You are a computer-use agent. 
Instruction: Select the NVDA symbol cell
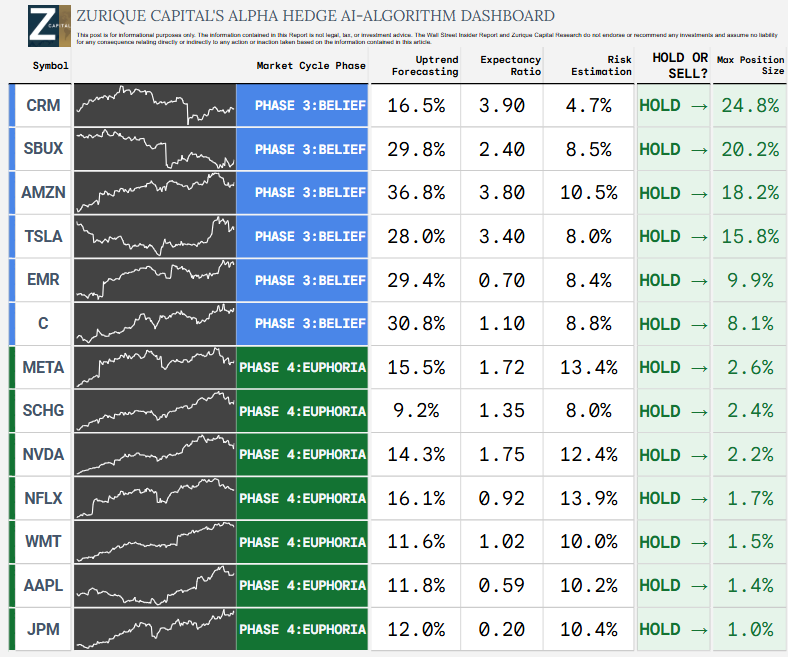[x=43, y=454]
